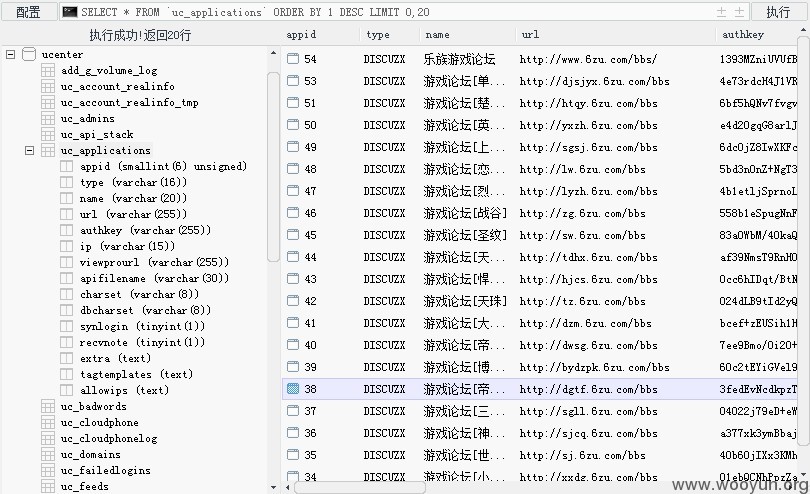Click the row icon for appid 54
This screenshot has height=494, width=810.
[293, 58]
